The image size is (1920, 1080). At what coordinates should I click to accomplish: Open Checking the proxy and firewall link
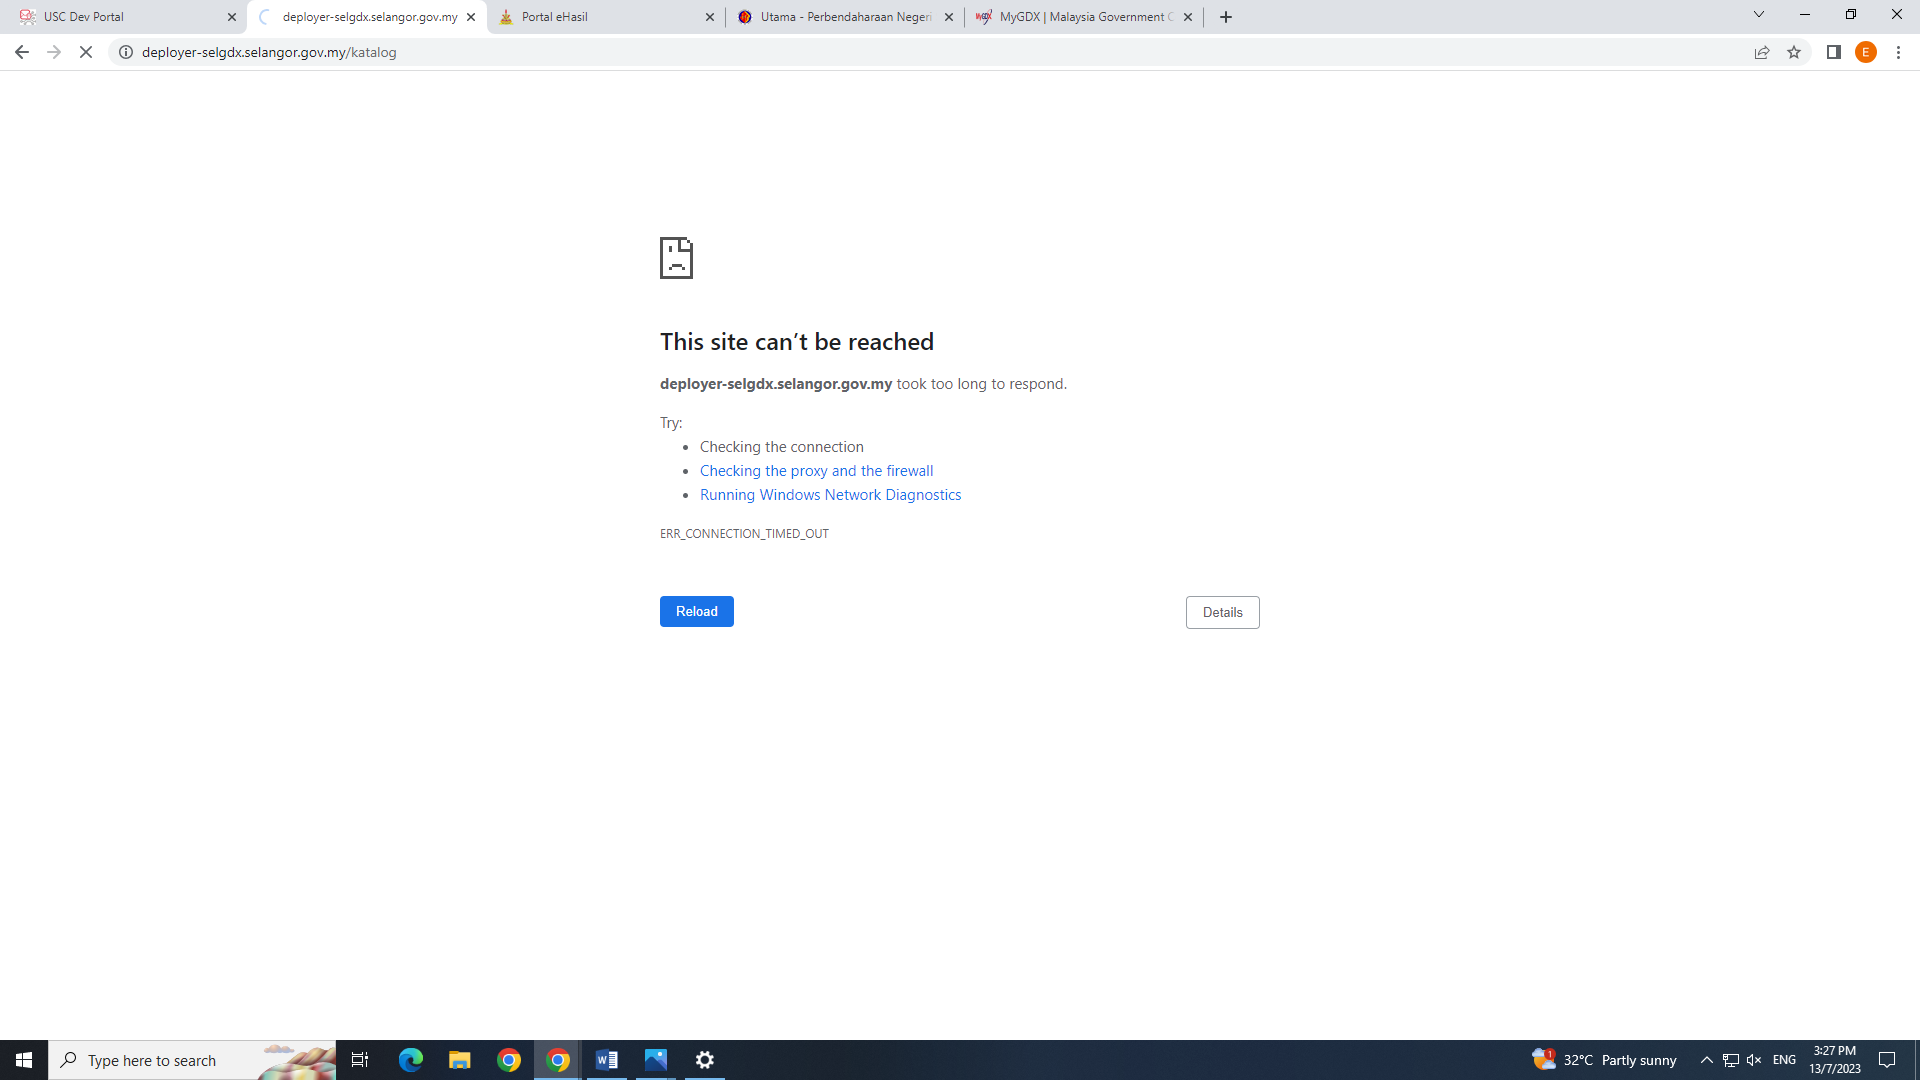pyautogui.click(x=816, y=471)
